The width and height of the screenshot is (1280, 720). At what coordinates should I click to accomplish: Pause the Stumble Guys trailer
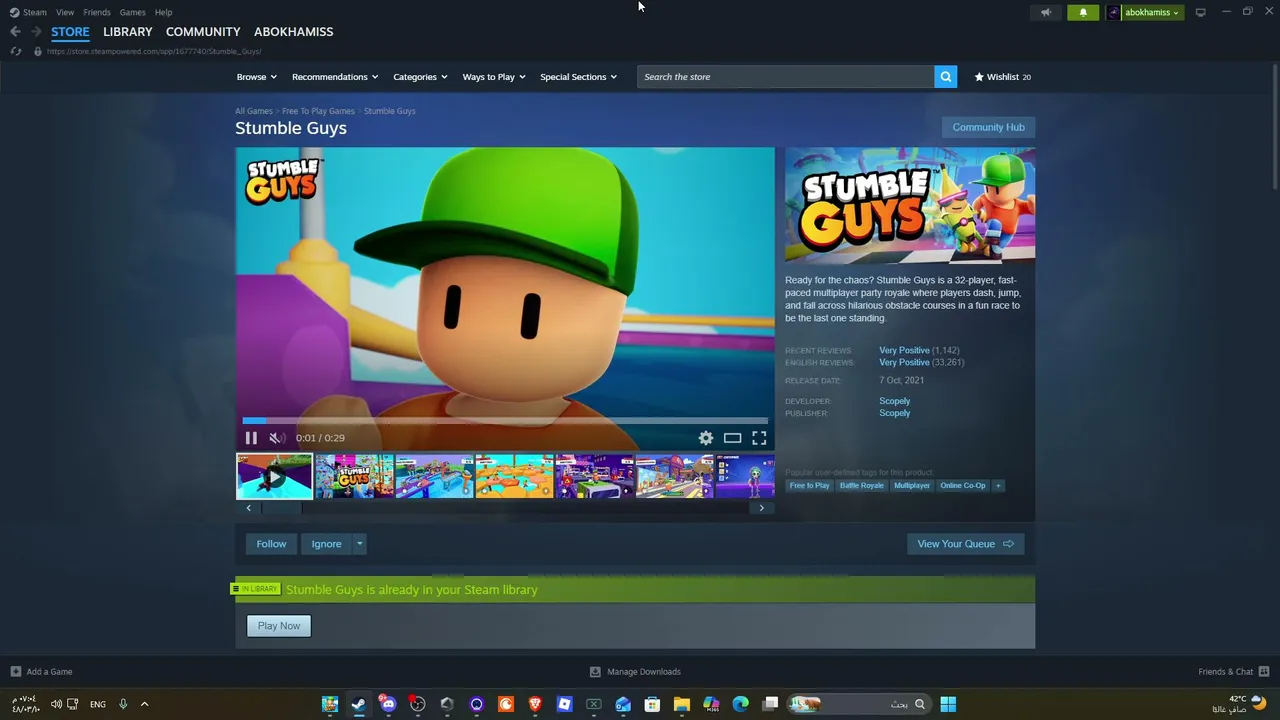click(251, 438)
